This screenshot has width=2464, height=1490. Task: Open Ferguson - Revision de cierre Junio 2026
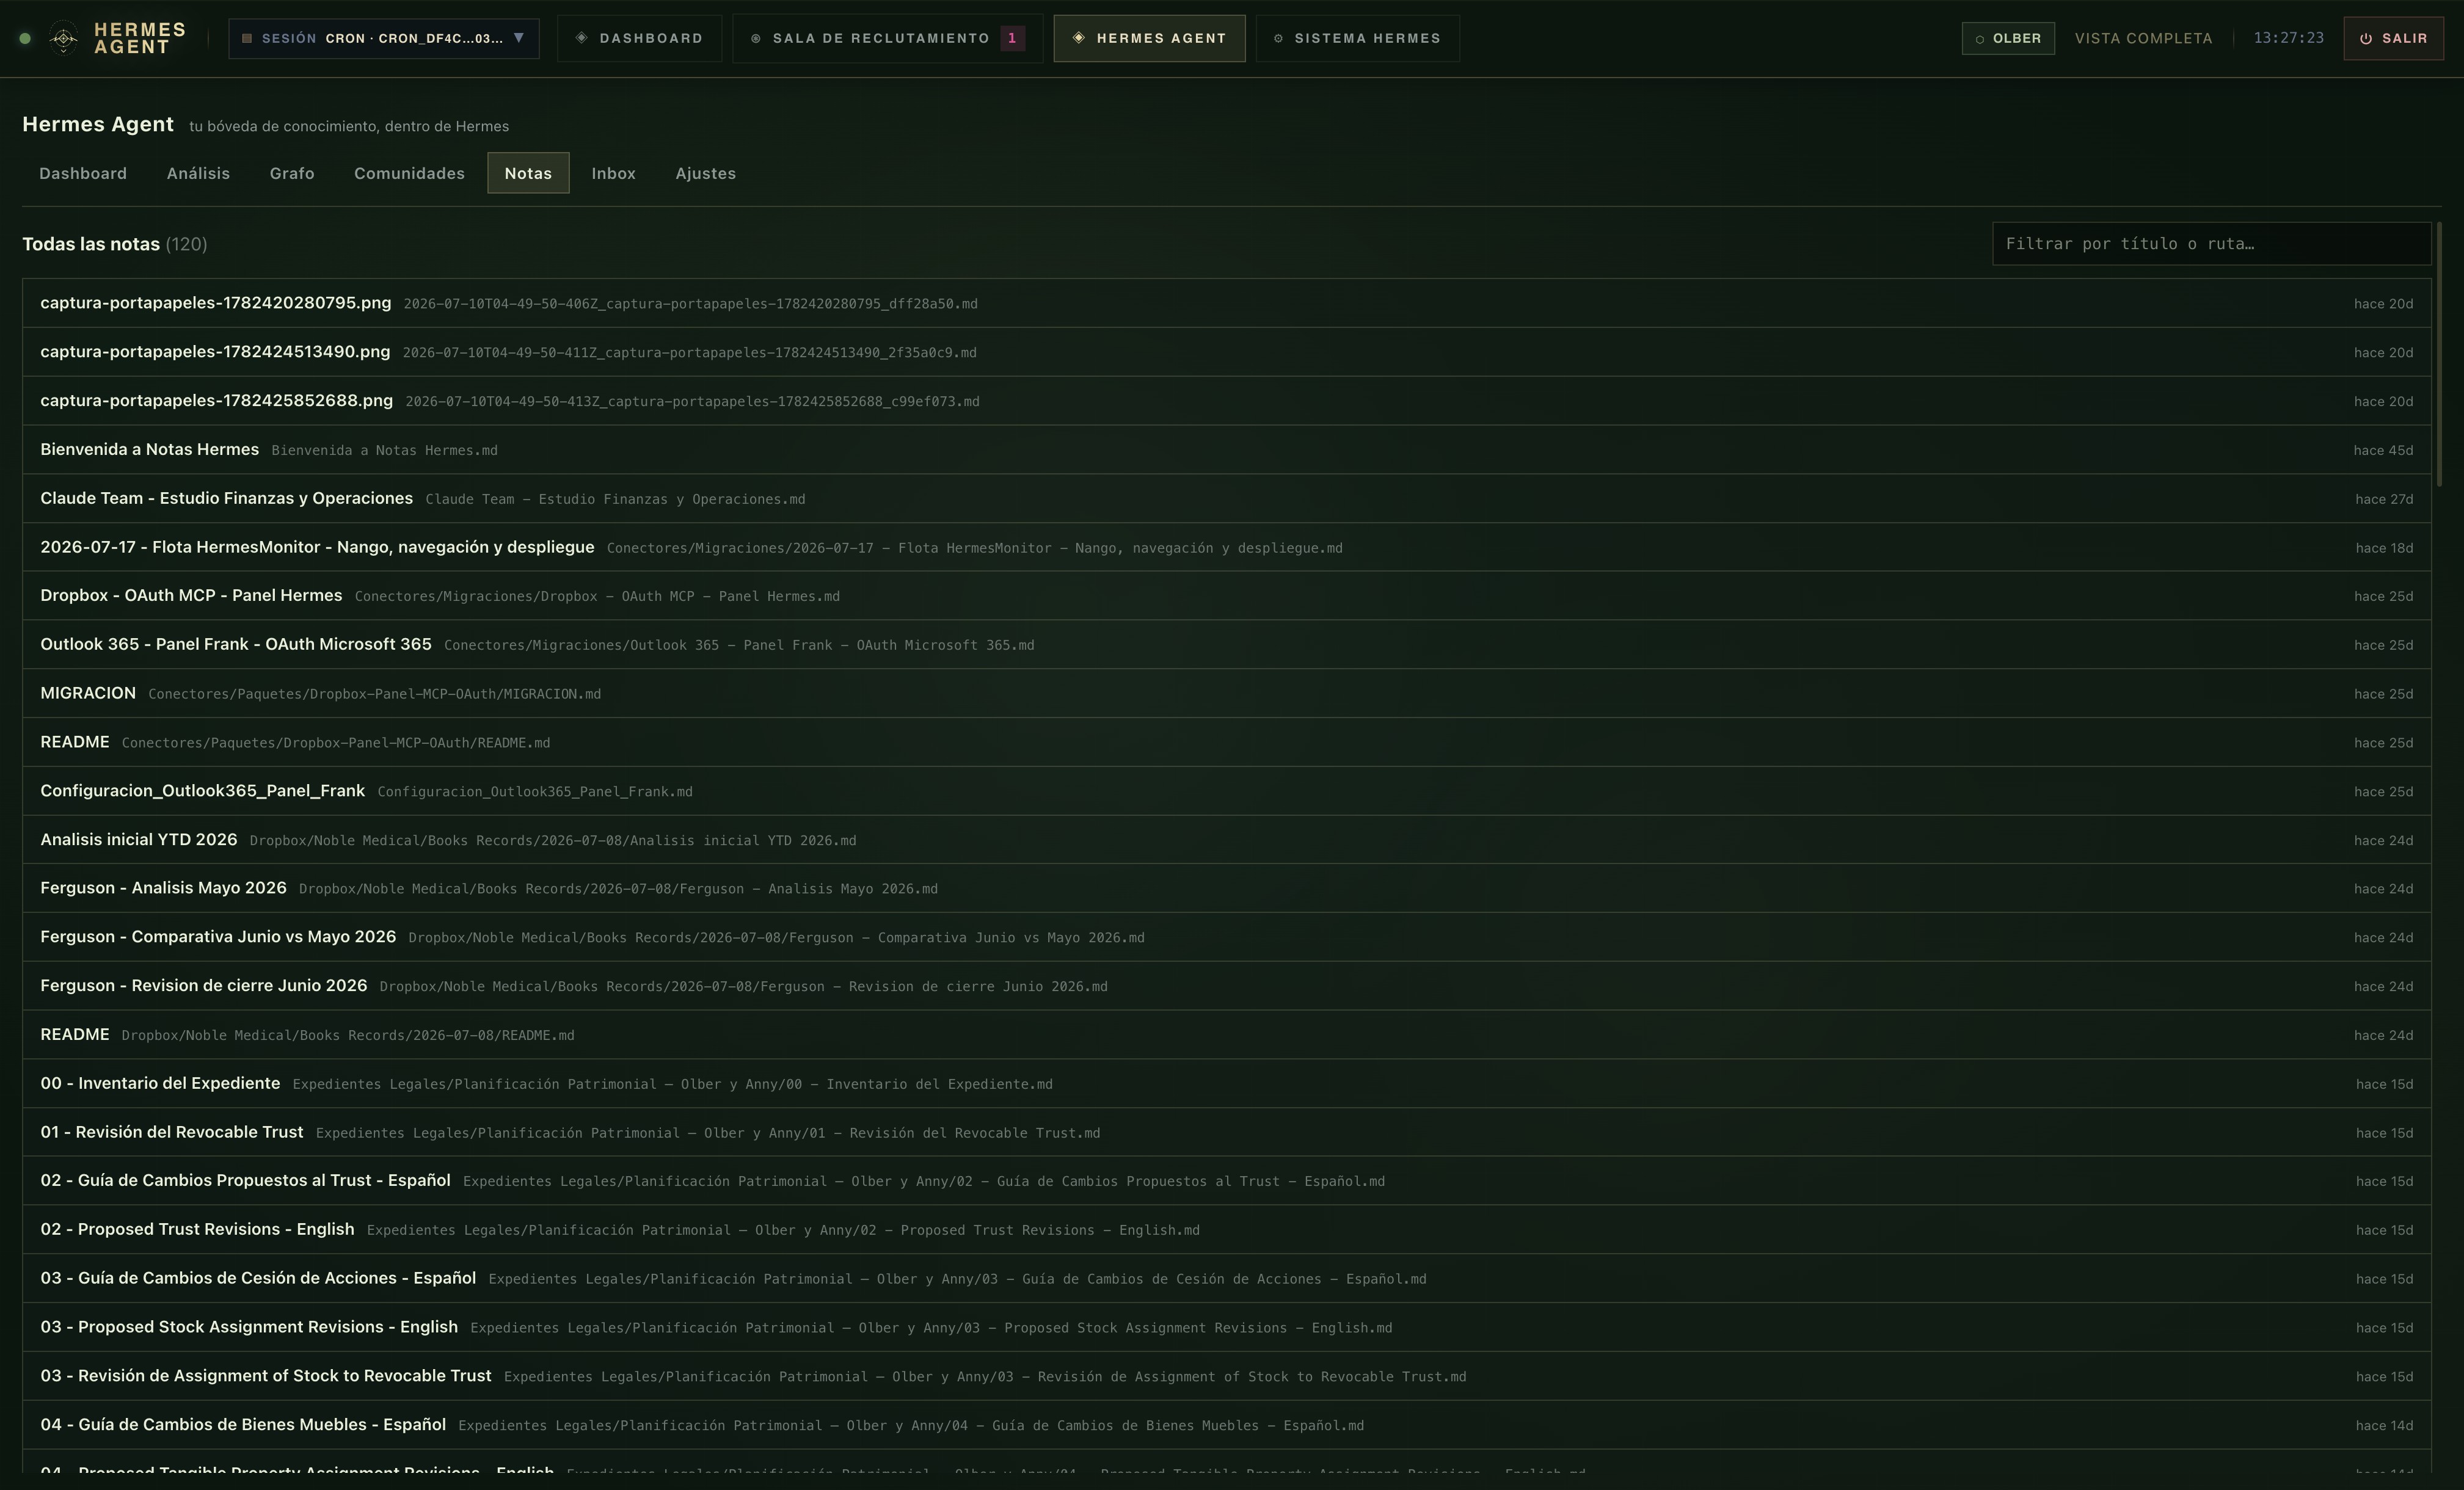(1226, 986)
